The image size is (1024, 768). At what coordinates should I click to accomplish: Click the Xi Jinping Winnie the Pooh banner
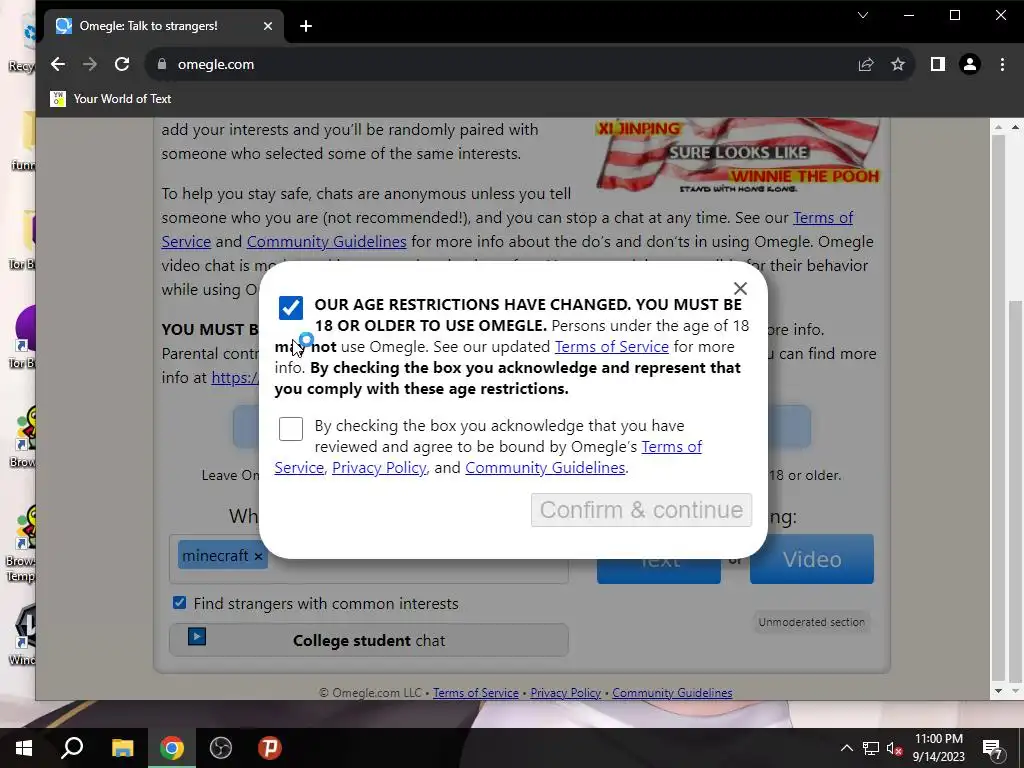pyautogui.click(x=739, y=156)
